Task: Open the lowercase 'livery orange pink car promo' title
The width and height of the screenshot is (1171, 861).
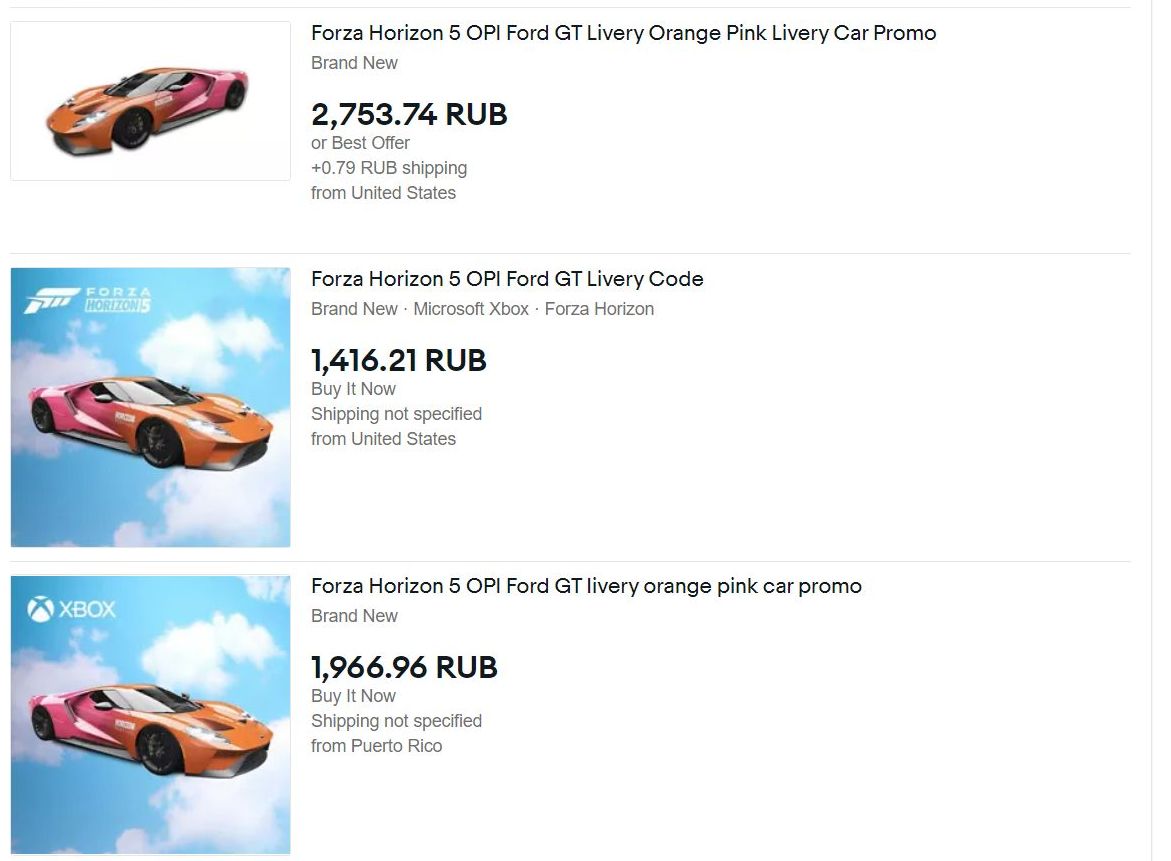Action: 586,586
